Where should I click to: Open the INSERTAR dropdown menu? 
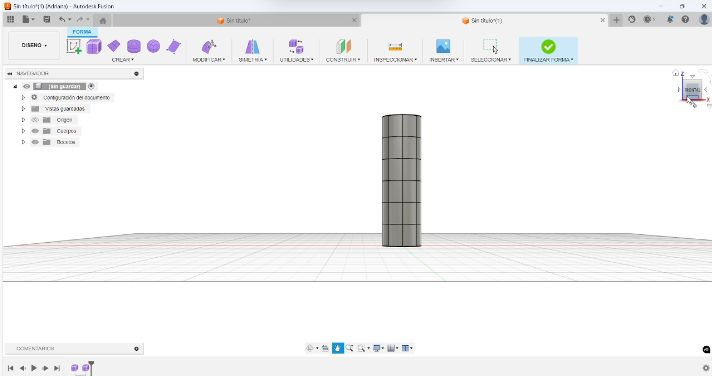click(444, 60)
